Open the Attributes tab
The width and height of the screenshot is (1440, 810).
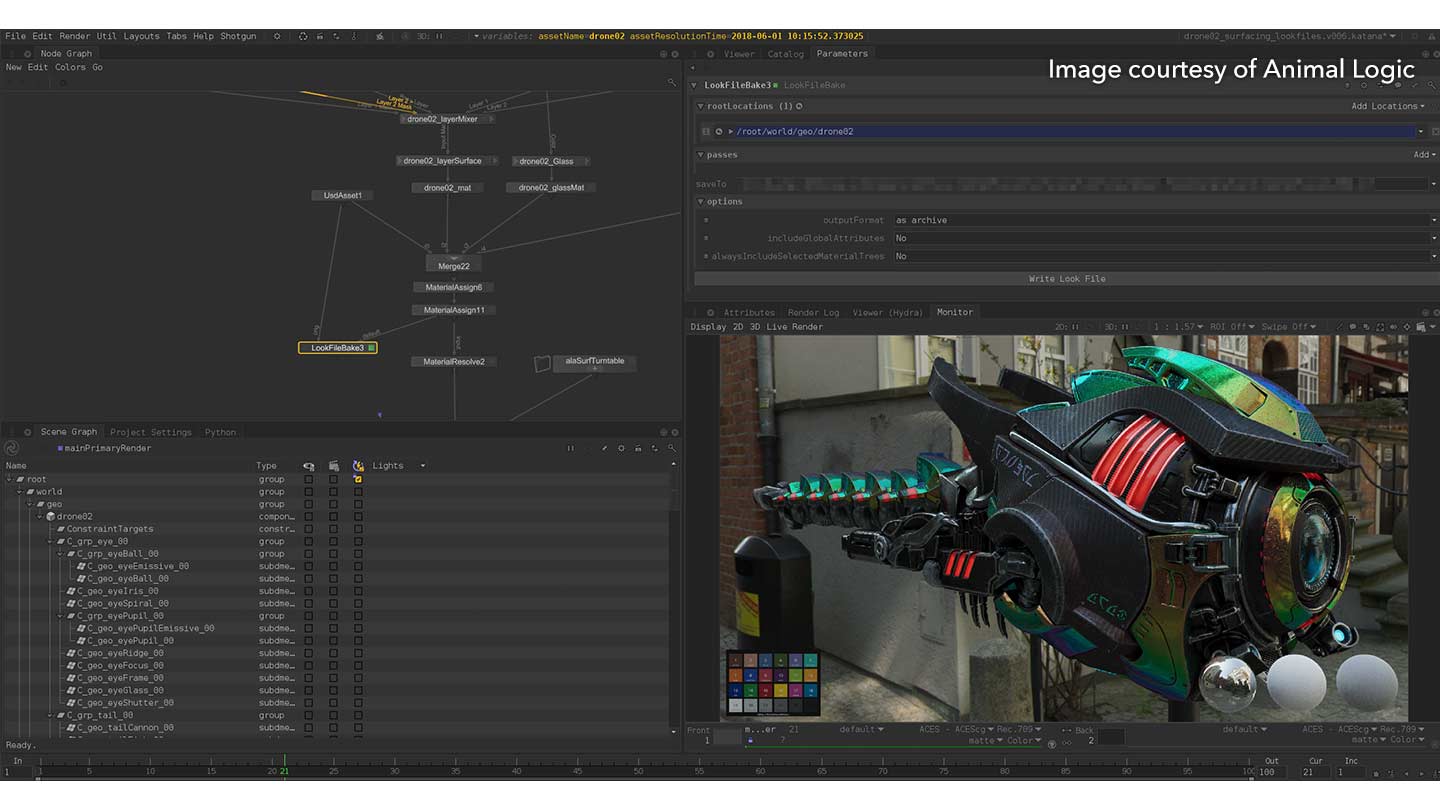749,312
